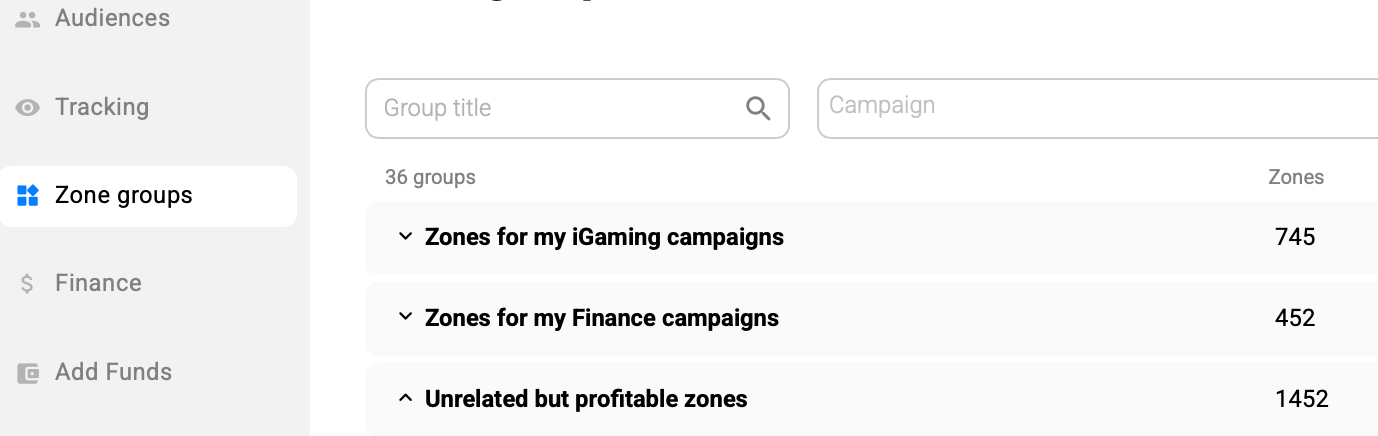Select Zone groups in sidebar
The height and width of the screenshot is (436, 1378).
click(x=123, y=195)
